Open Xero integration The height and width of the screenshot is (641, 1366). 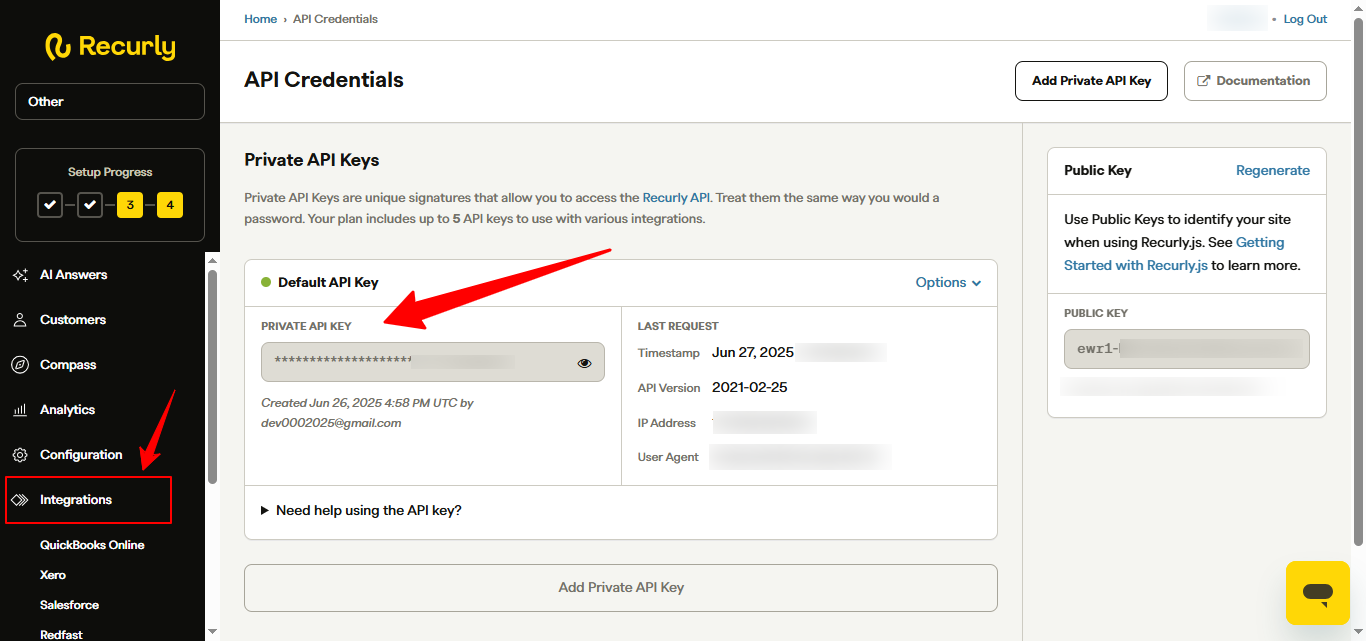point(53,575)
